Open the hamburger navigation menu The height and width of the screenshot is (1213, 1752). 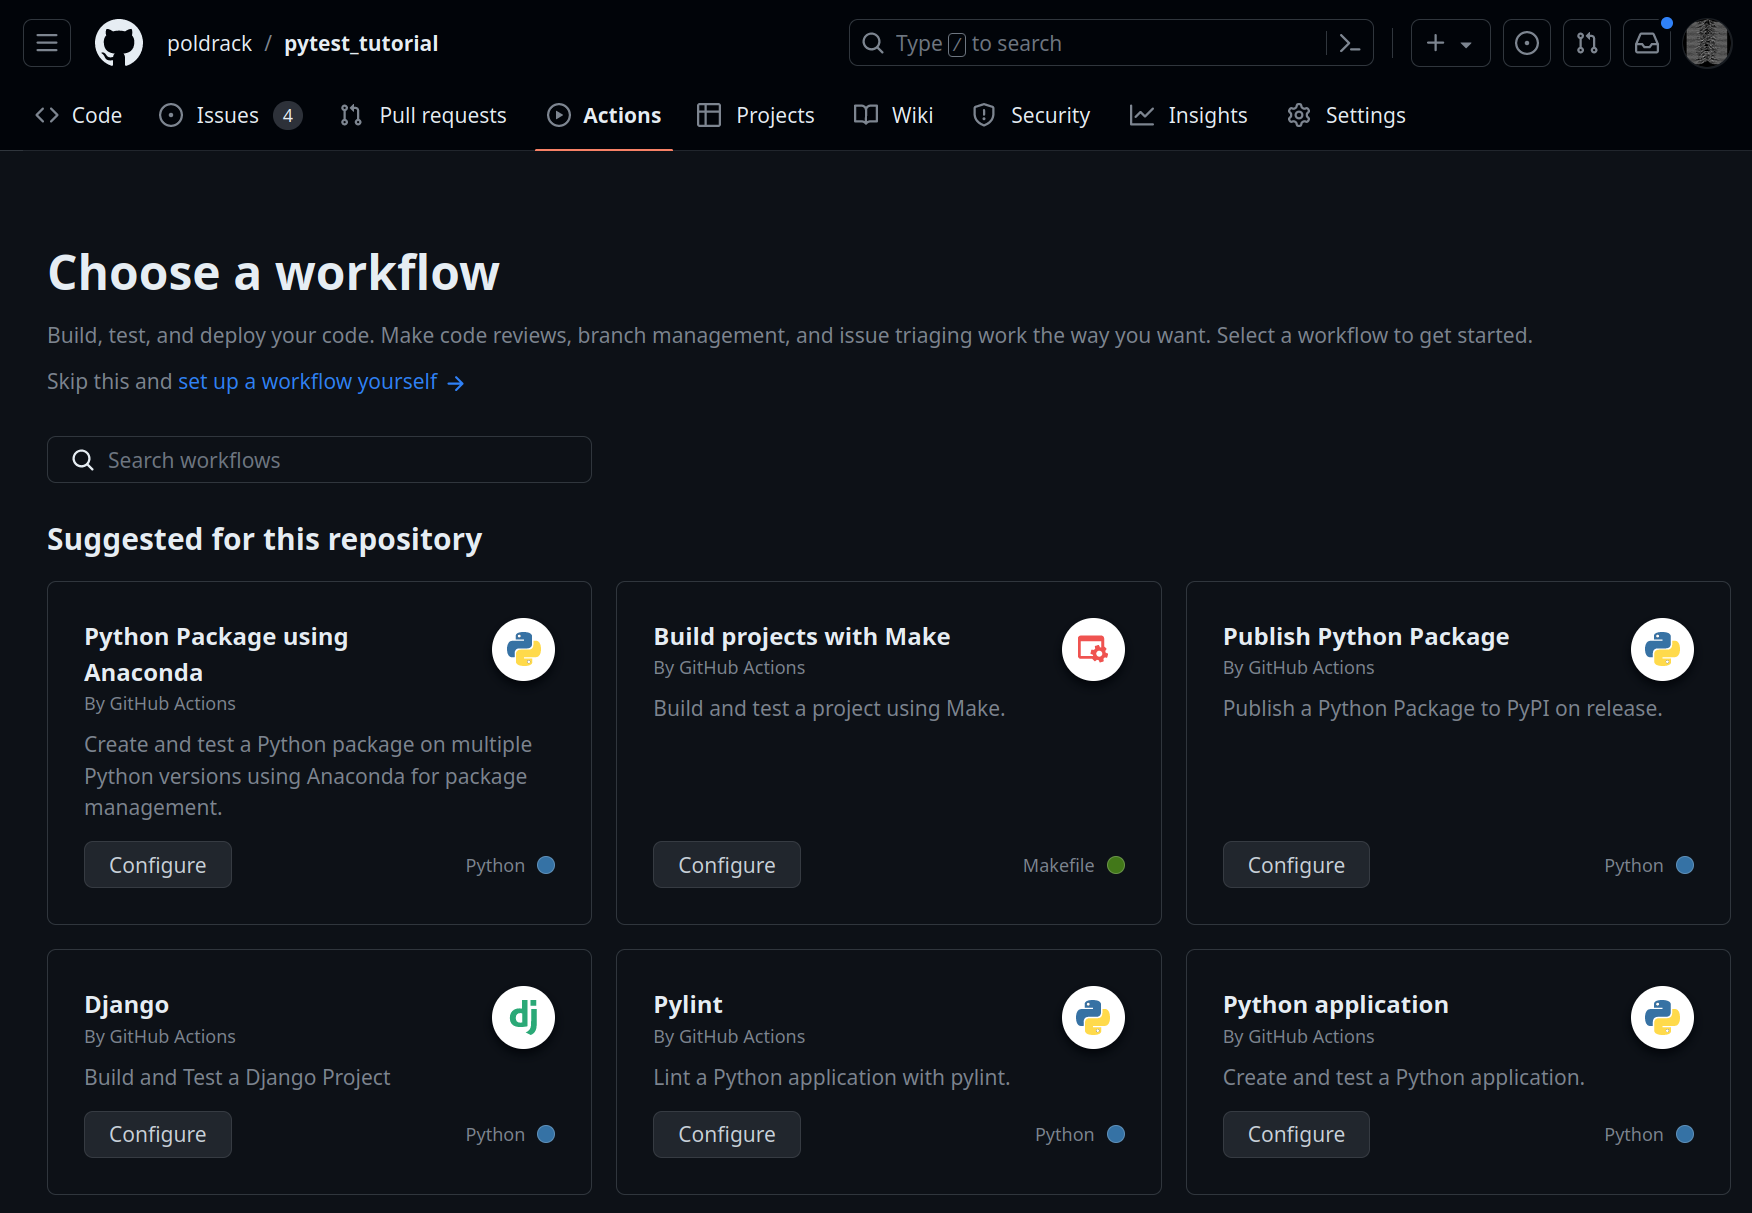[47, 43]
